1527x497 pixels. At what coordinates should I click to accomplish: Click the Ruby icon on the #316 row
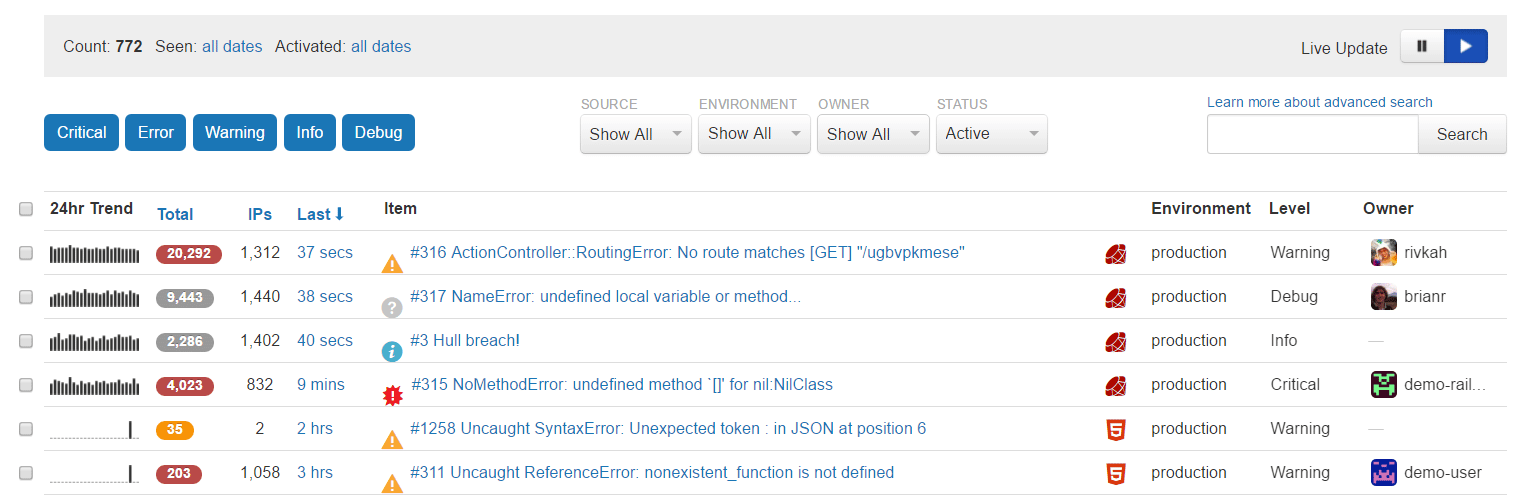1116,254
